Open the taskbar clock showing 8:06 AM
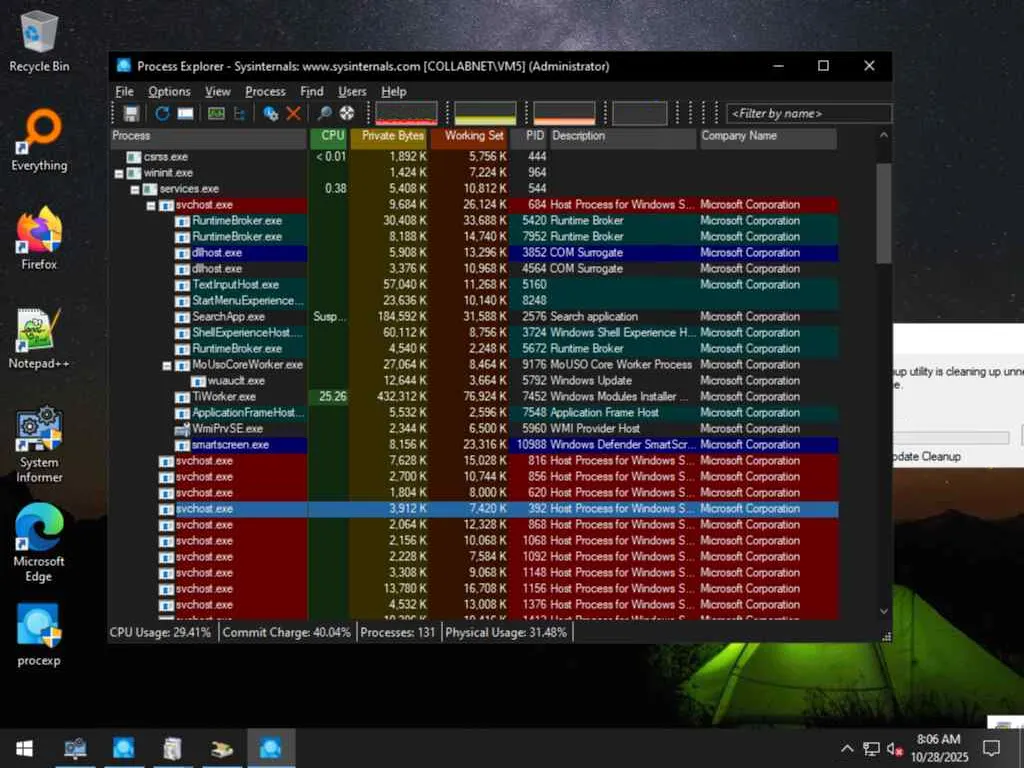This screenshot has width=1024, height=768. coord(939,748)
